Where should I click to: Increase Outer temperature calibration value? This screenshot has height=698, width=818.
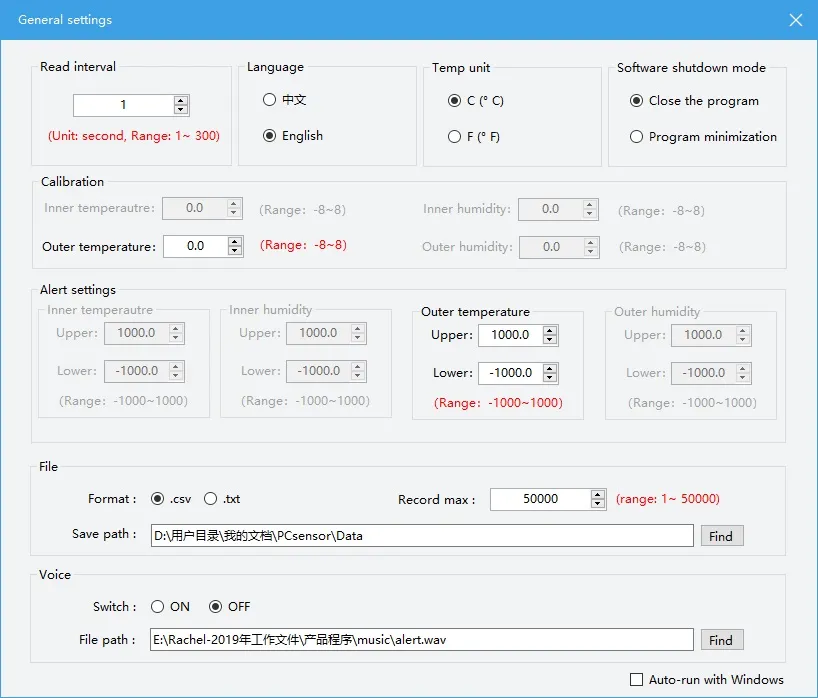[x=235, y=242]
